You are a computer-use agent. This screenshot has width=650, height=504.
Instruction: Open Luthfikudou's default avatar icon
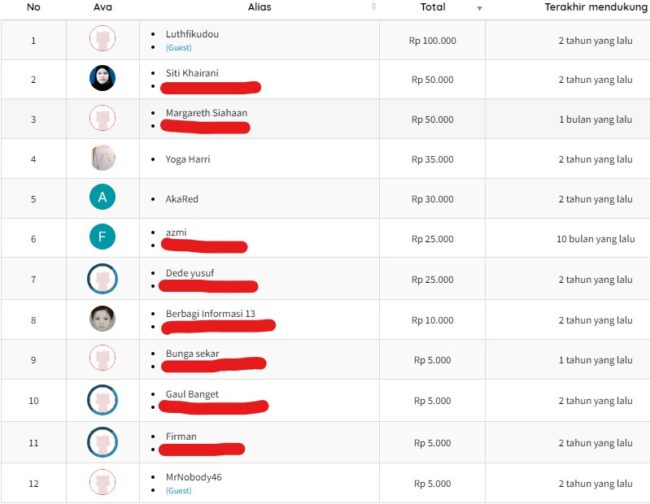(x=102, y=38)
